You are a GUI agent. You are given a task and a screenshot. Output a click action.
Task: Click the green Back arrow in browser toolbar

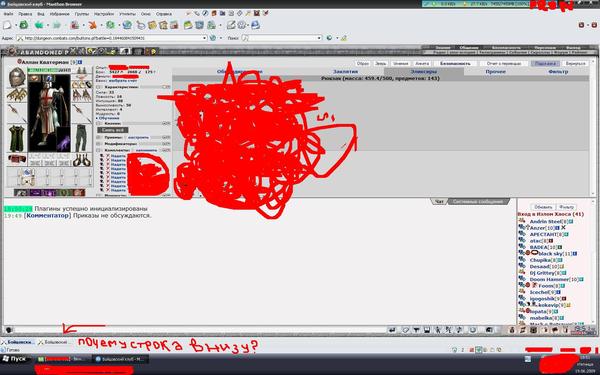coord(39,25)
